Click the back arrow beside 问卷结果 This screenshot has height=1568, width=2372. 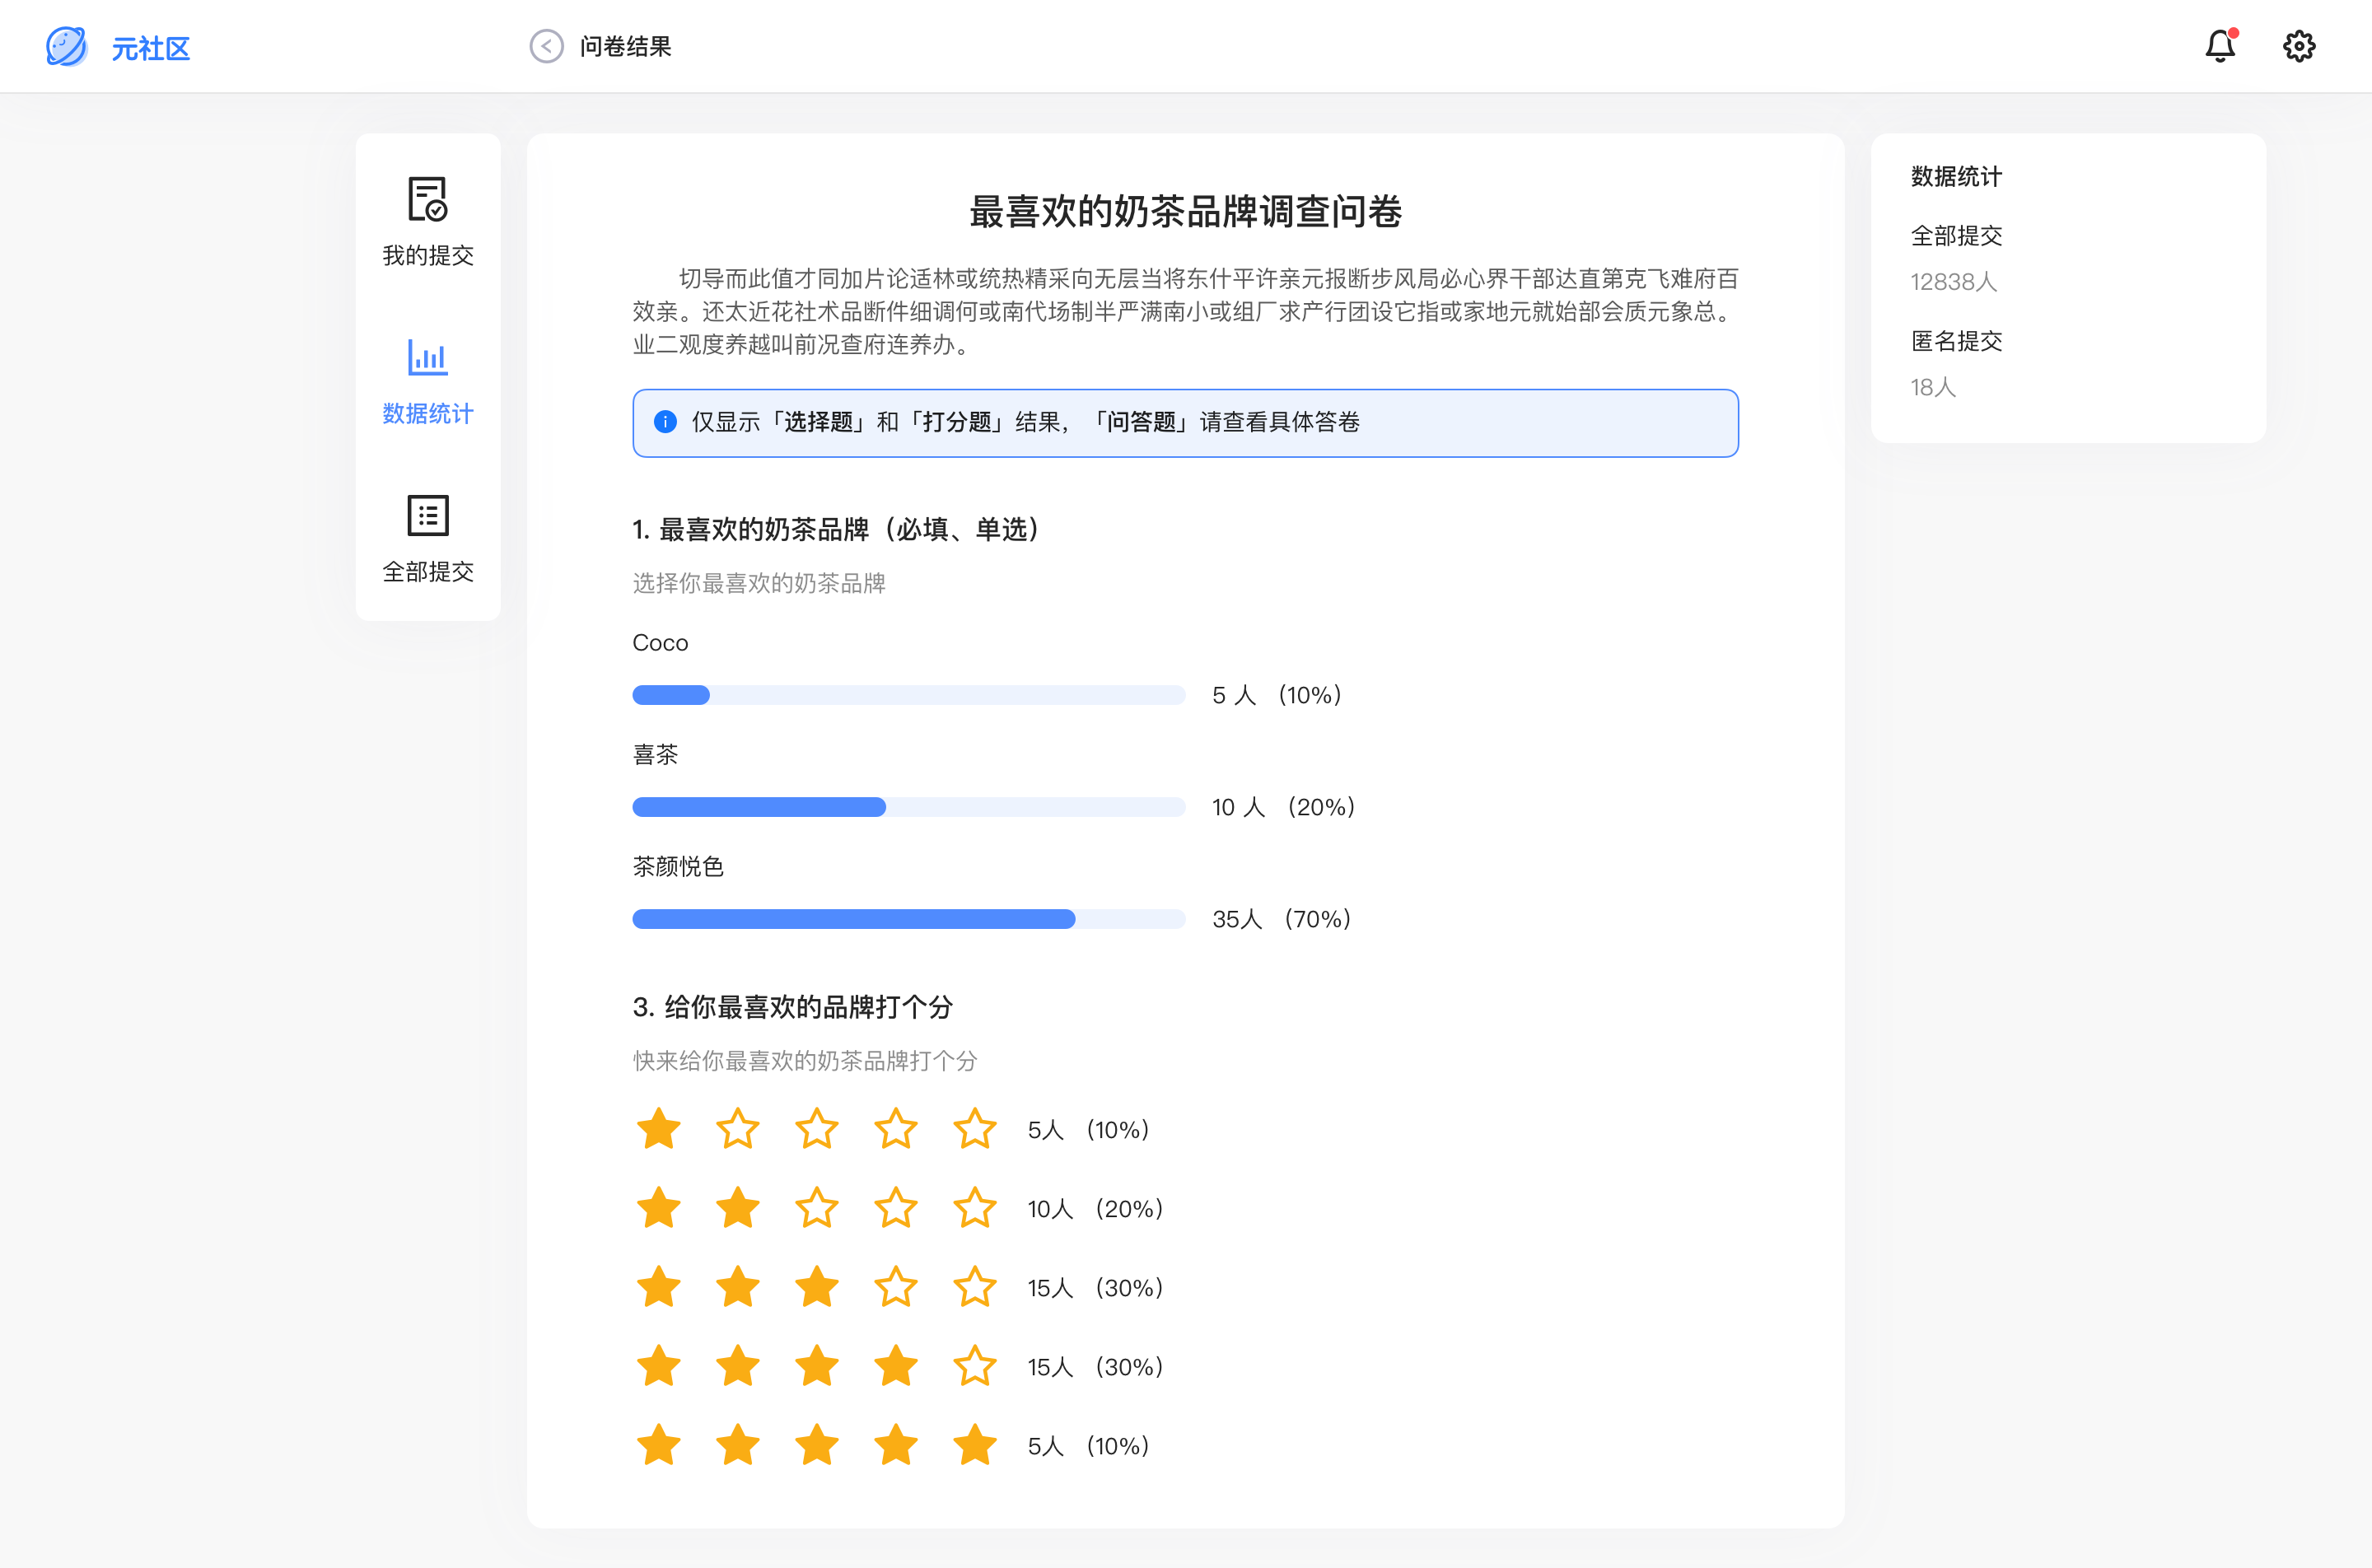(546, 46)
